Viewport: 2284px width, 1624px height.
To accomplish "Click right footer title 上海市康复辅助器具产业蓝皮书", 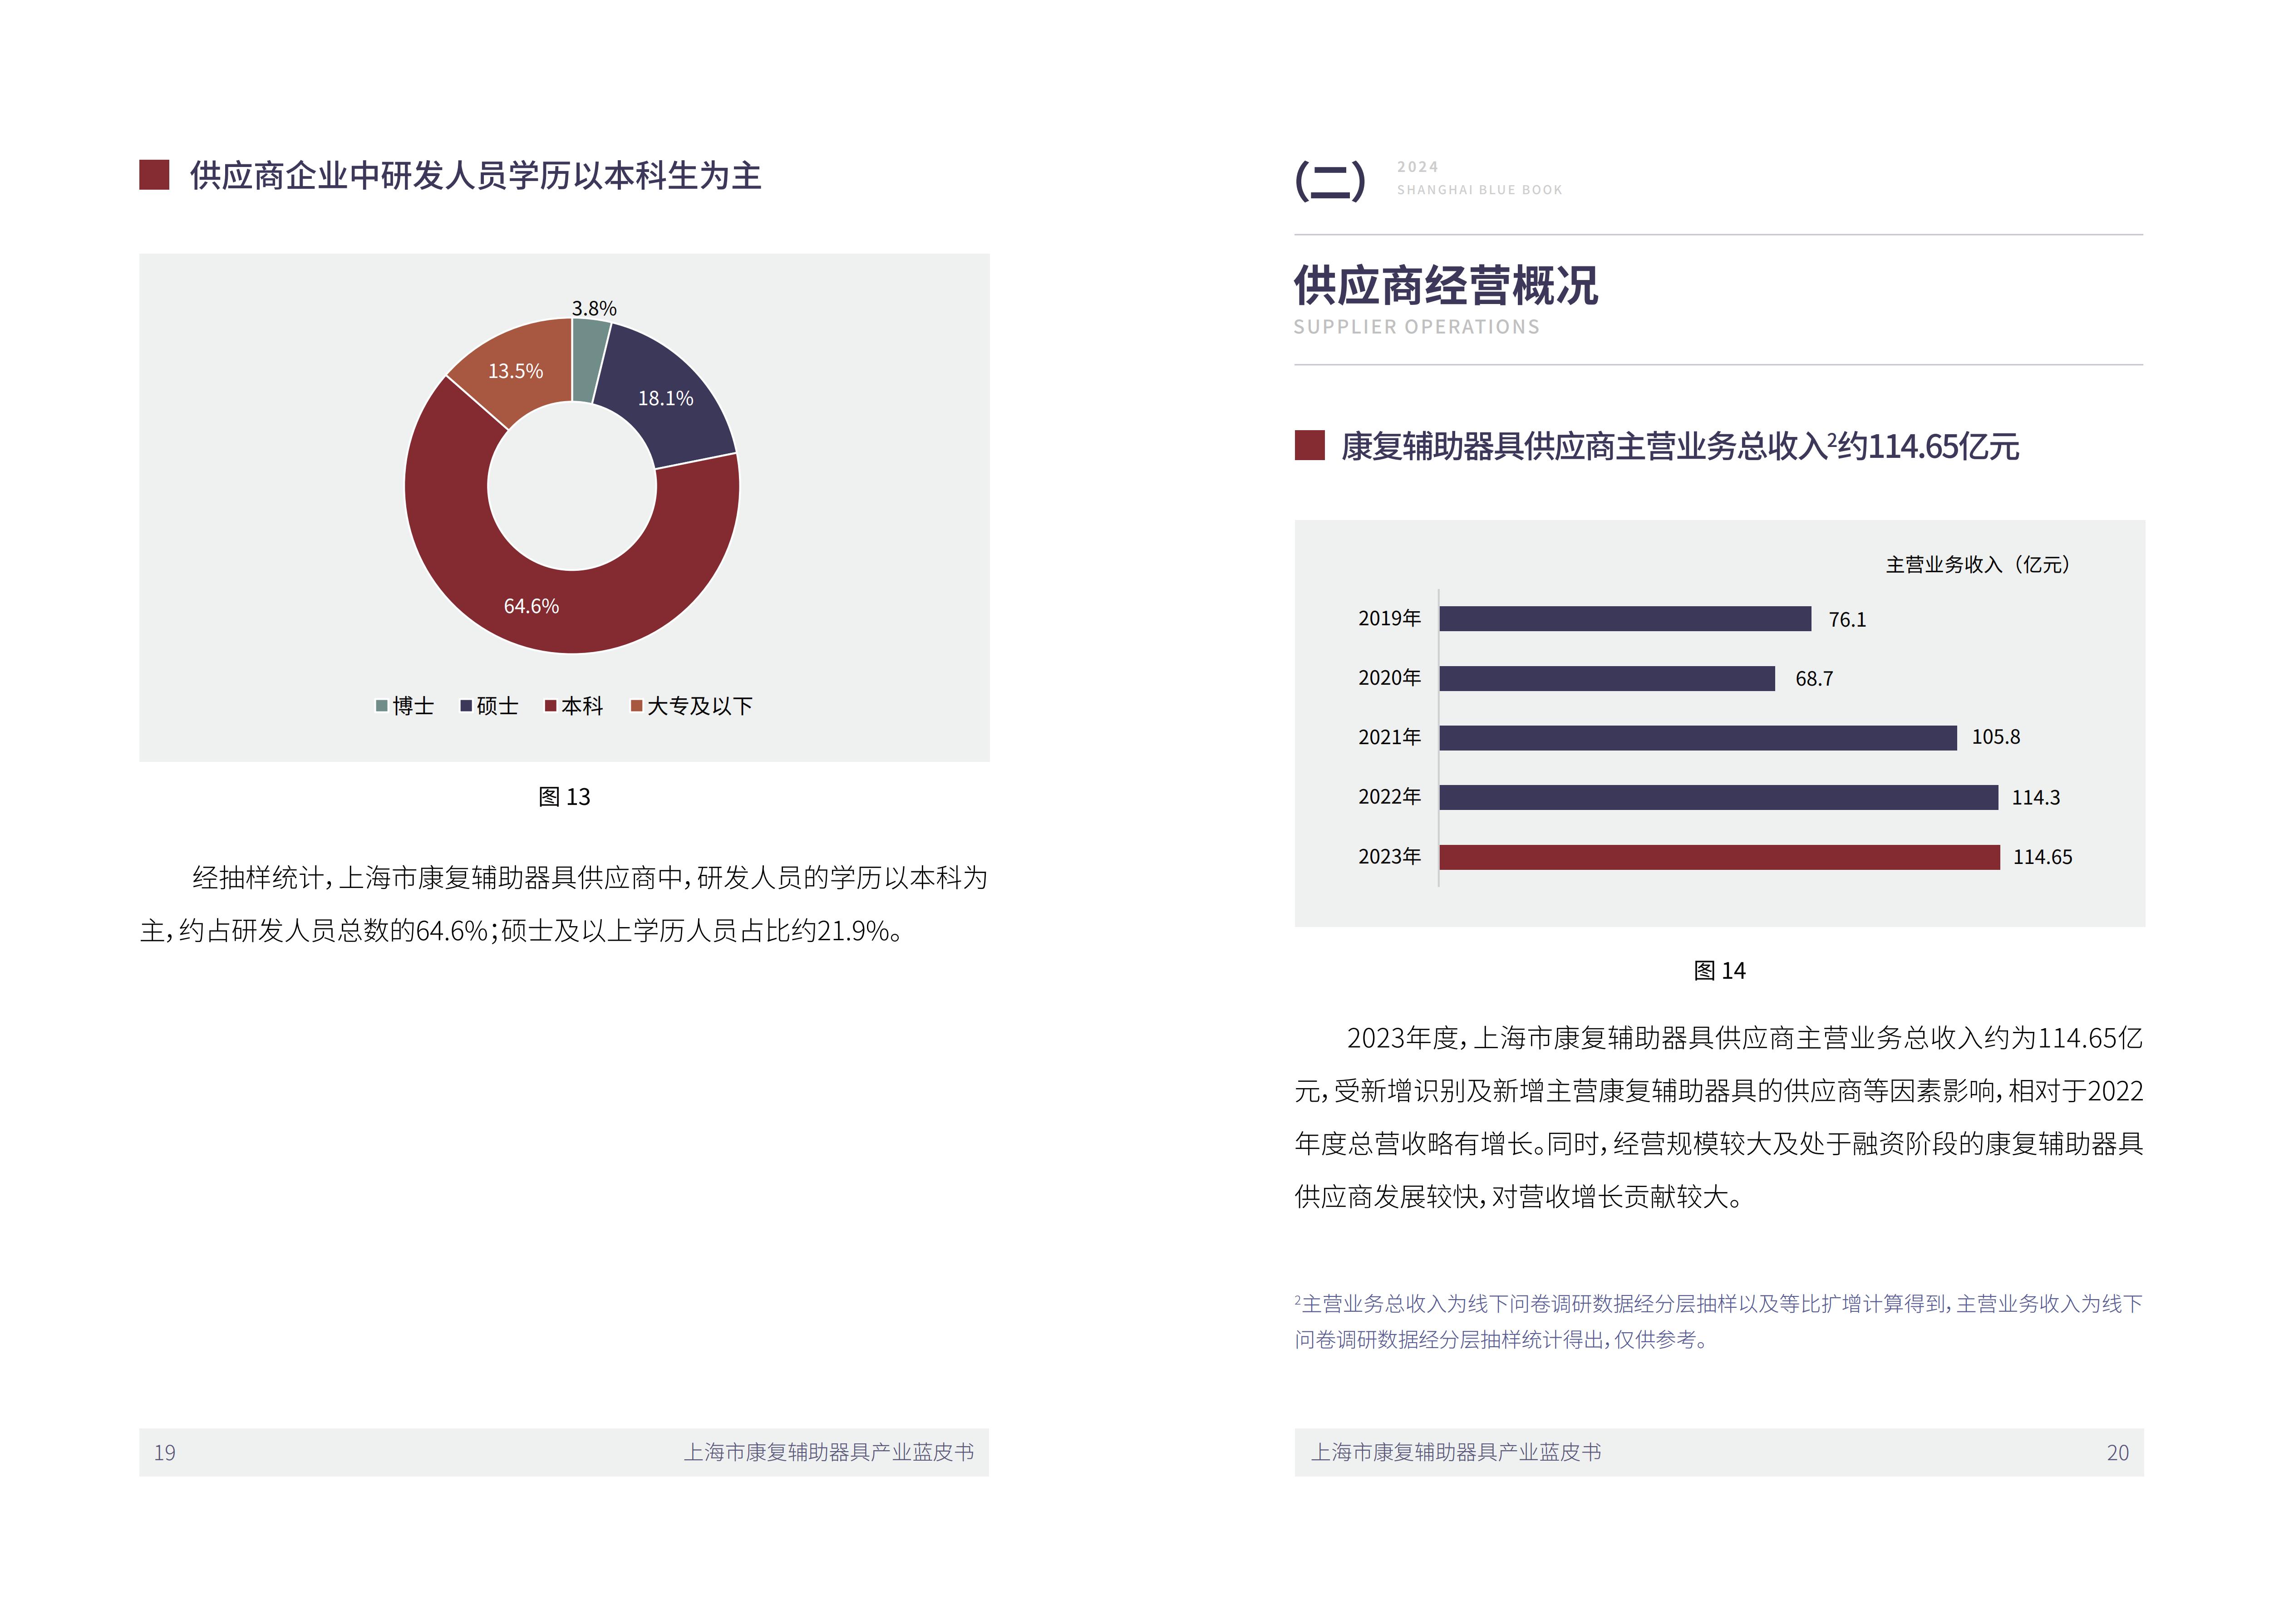I will tap(1455, 1452).
